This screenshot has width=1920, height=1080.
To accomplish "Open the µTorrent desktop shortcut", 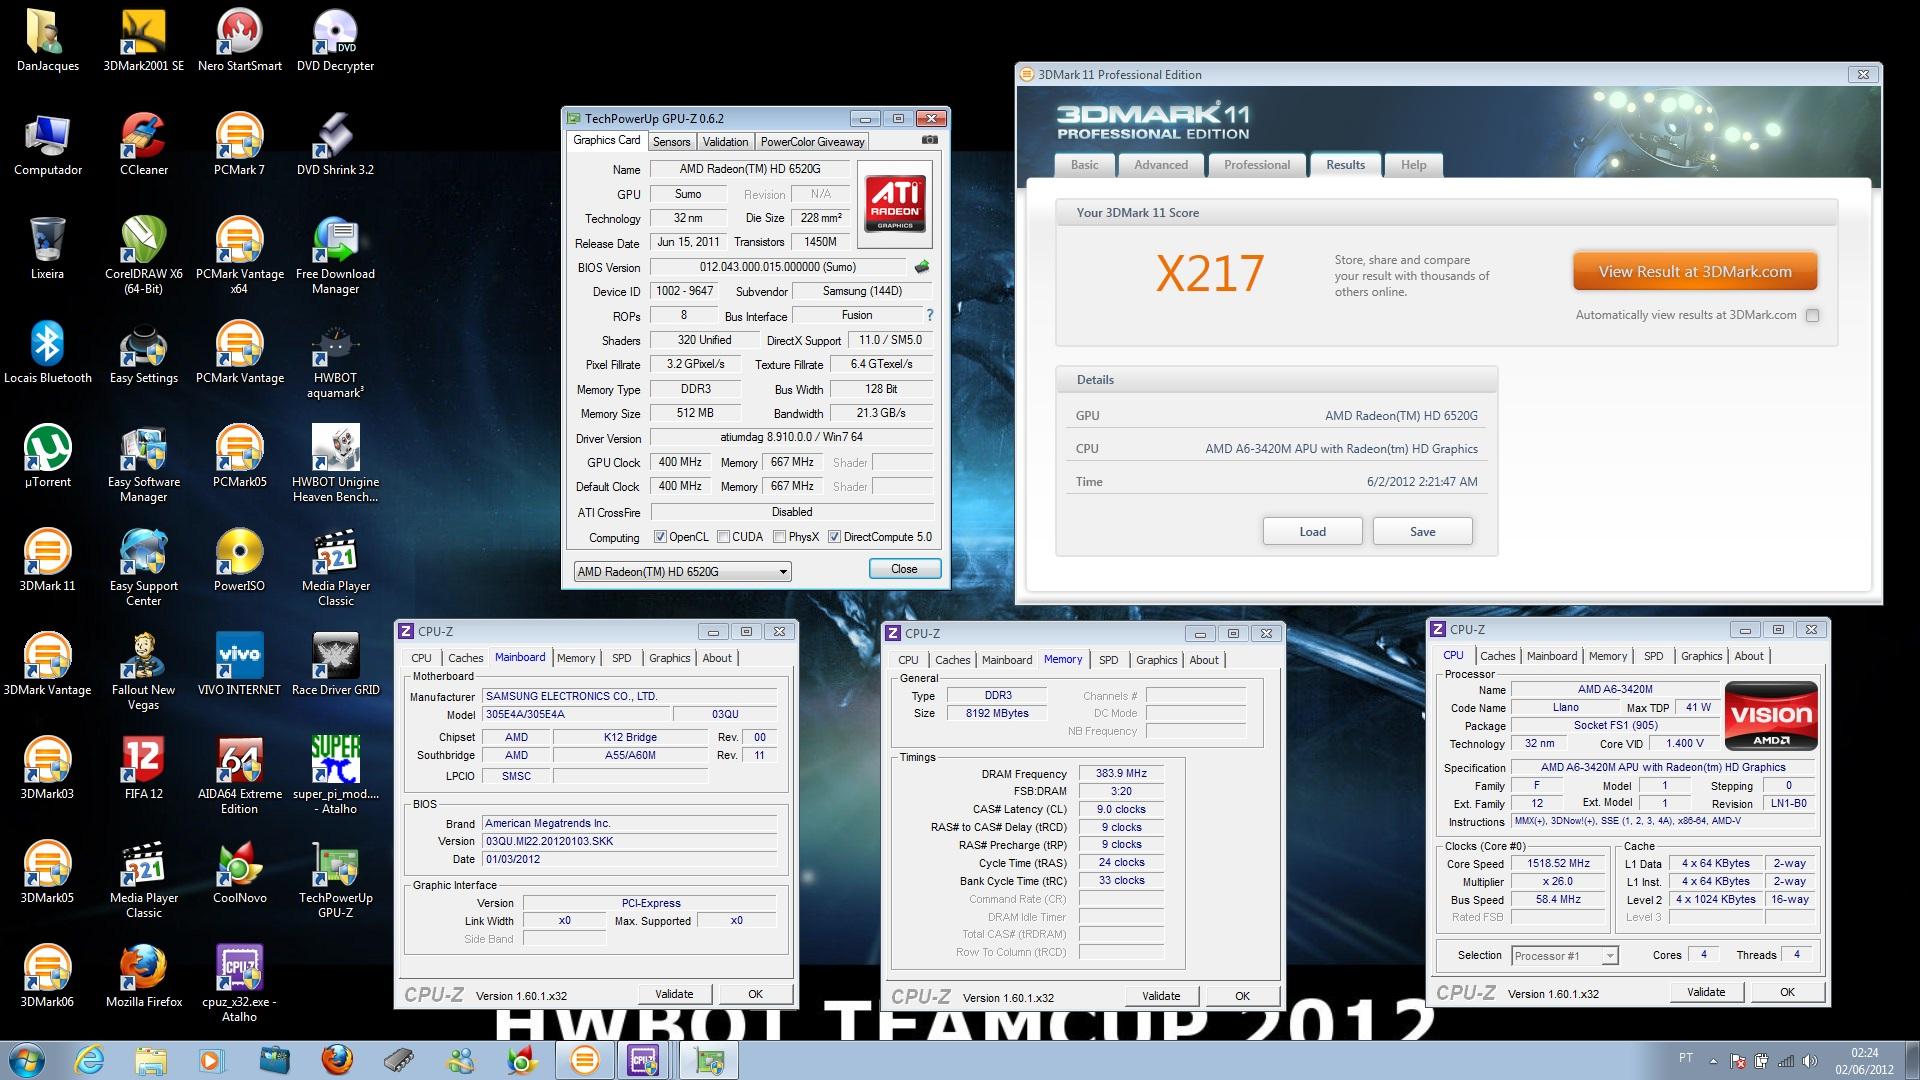I will click(47, 456).
